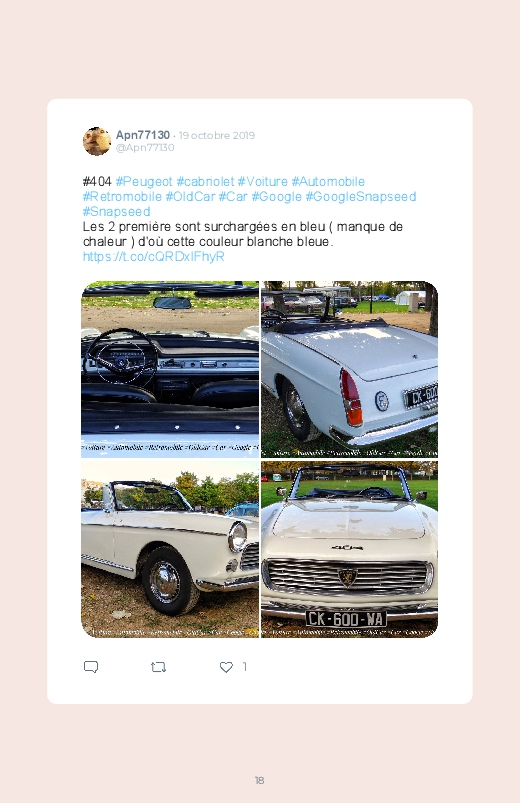Open the Apn77130 profile avatar

[97, 141]
